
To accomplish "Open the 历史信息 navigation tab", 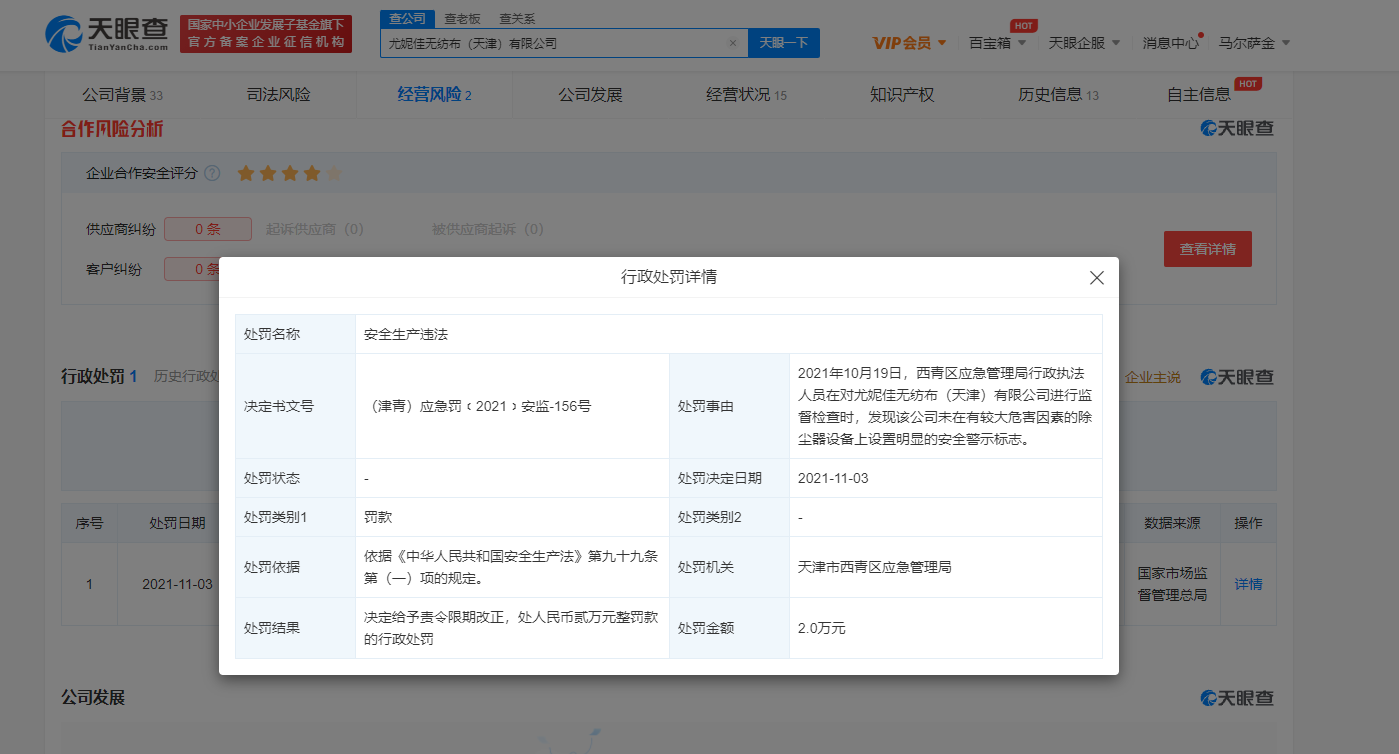I will (x=1058, y=95).
